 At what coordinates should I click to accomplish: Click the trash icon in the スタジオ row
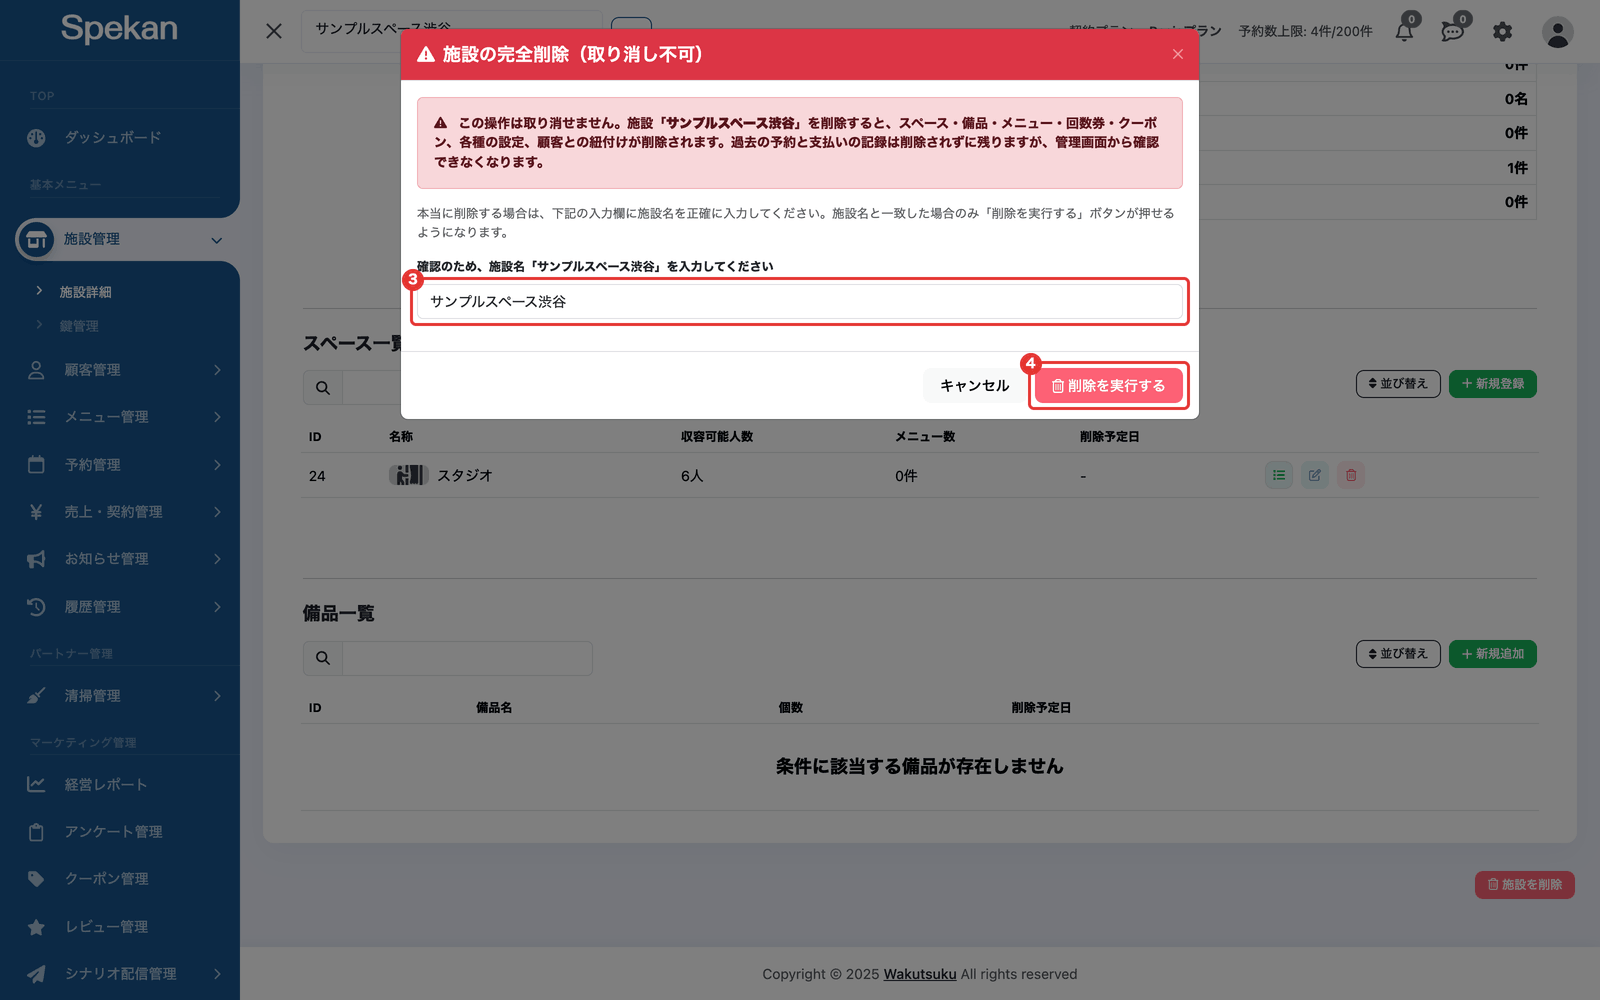(x=1351, y=475)
